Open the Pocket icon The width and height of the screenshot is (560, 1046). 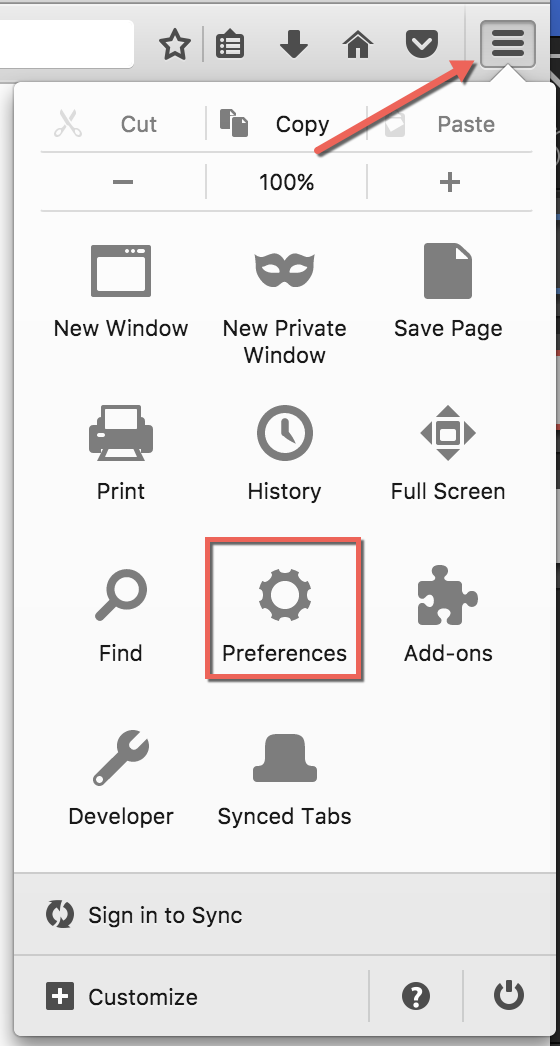(x=422, y=45)
